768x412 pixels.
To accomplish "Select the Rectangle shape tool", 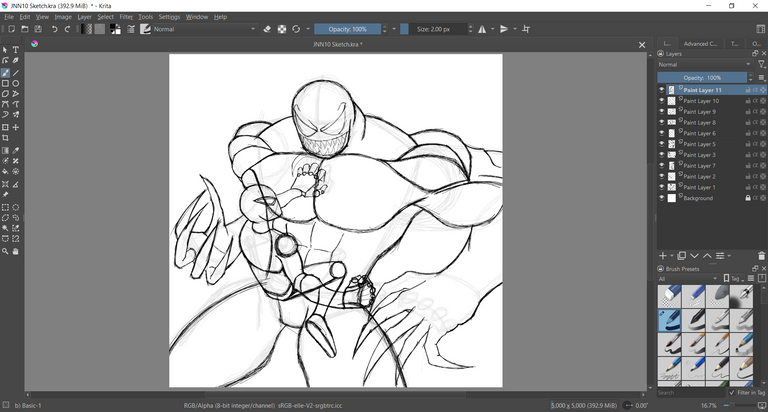I will tap(5, 83).
